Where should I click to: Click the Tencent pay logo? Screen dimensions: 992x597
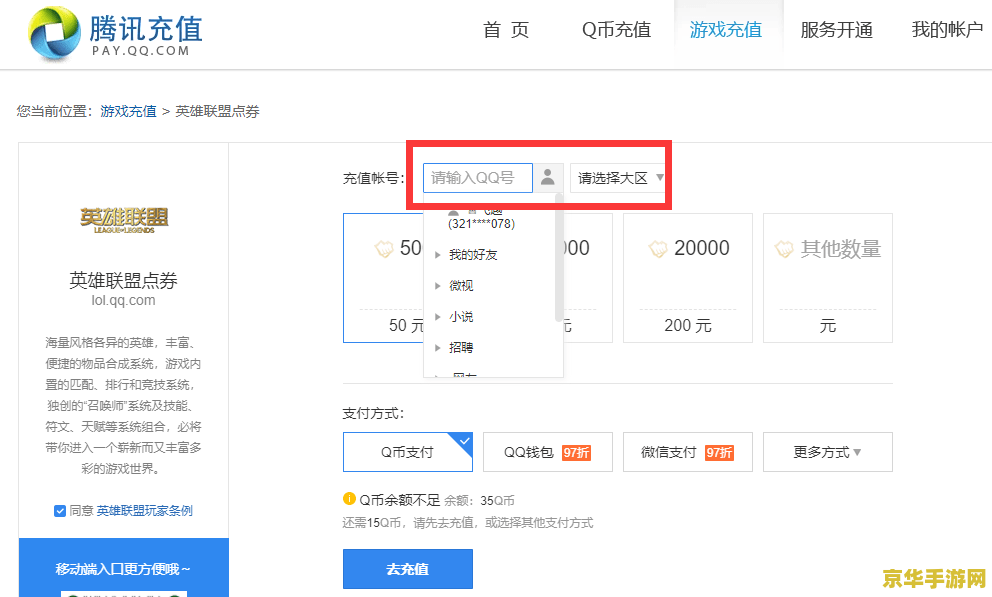[x=116, y=33]
